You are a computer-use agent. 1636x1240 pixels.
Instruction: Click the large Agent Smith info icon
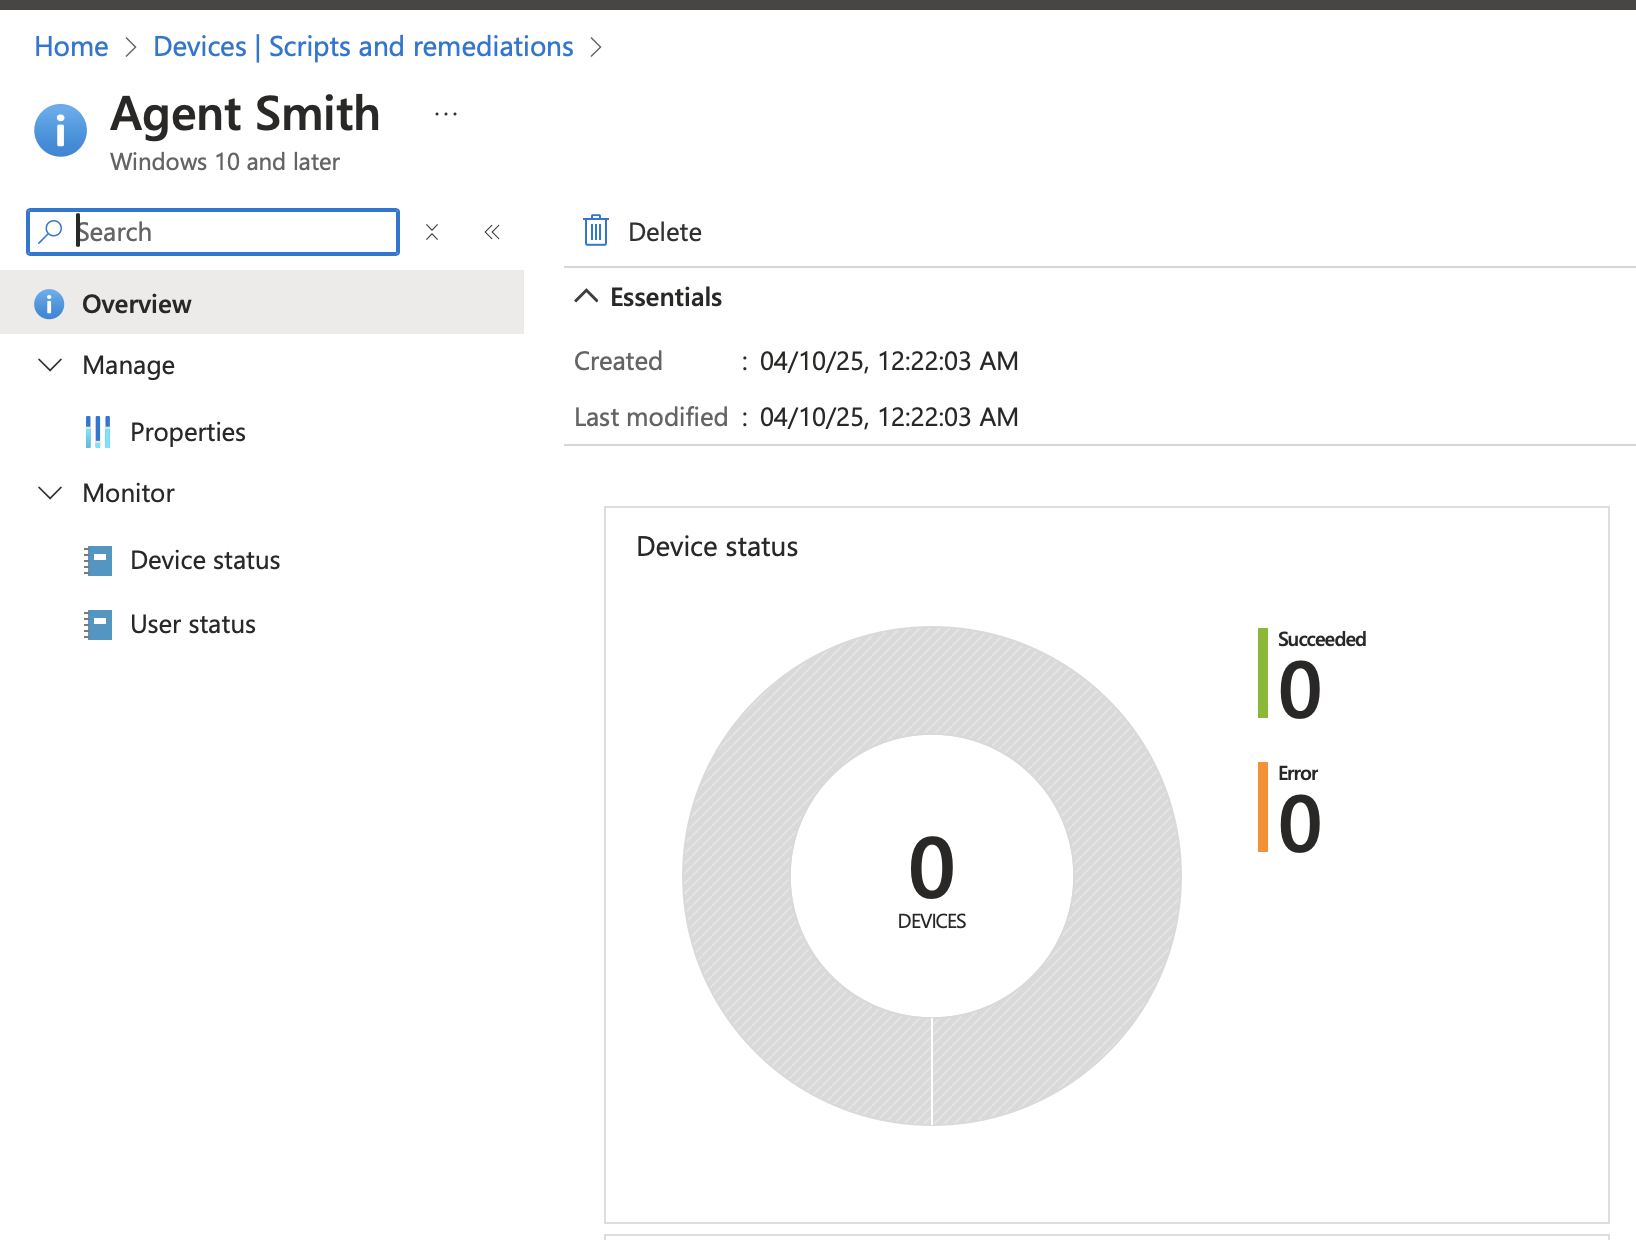click(60, 130)
